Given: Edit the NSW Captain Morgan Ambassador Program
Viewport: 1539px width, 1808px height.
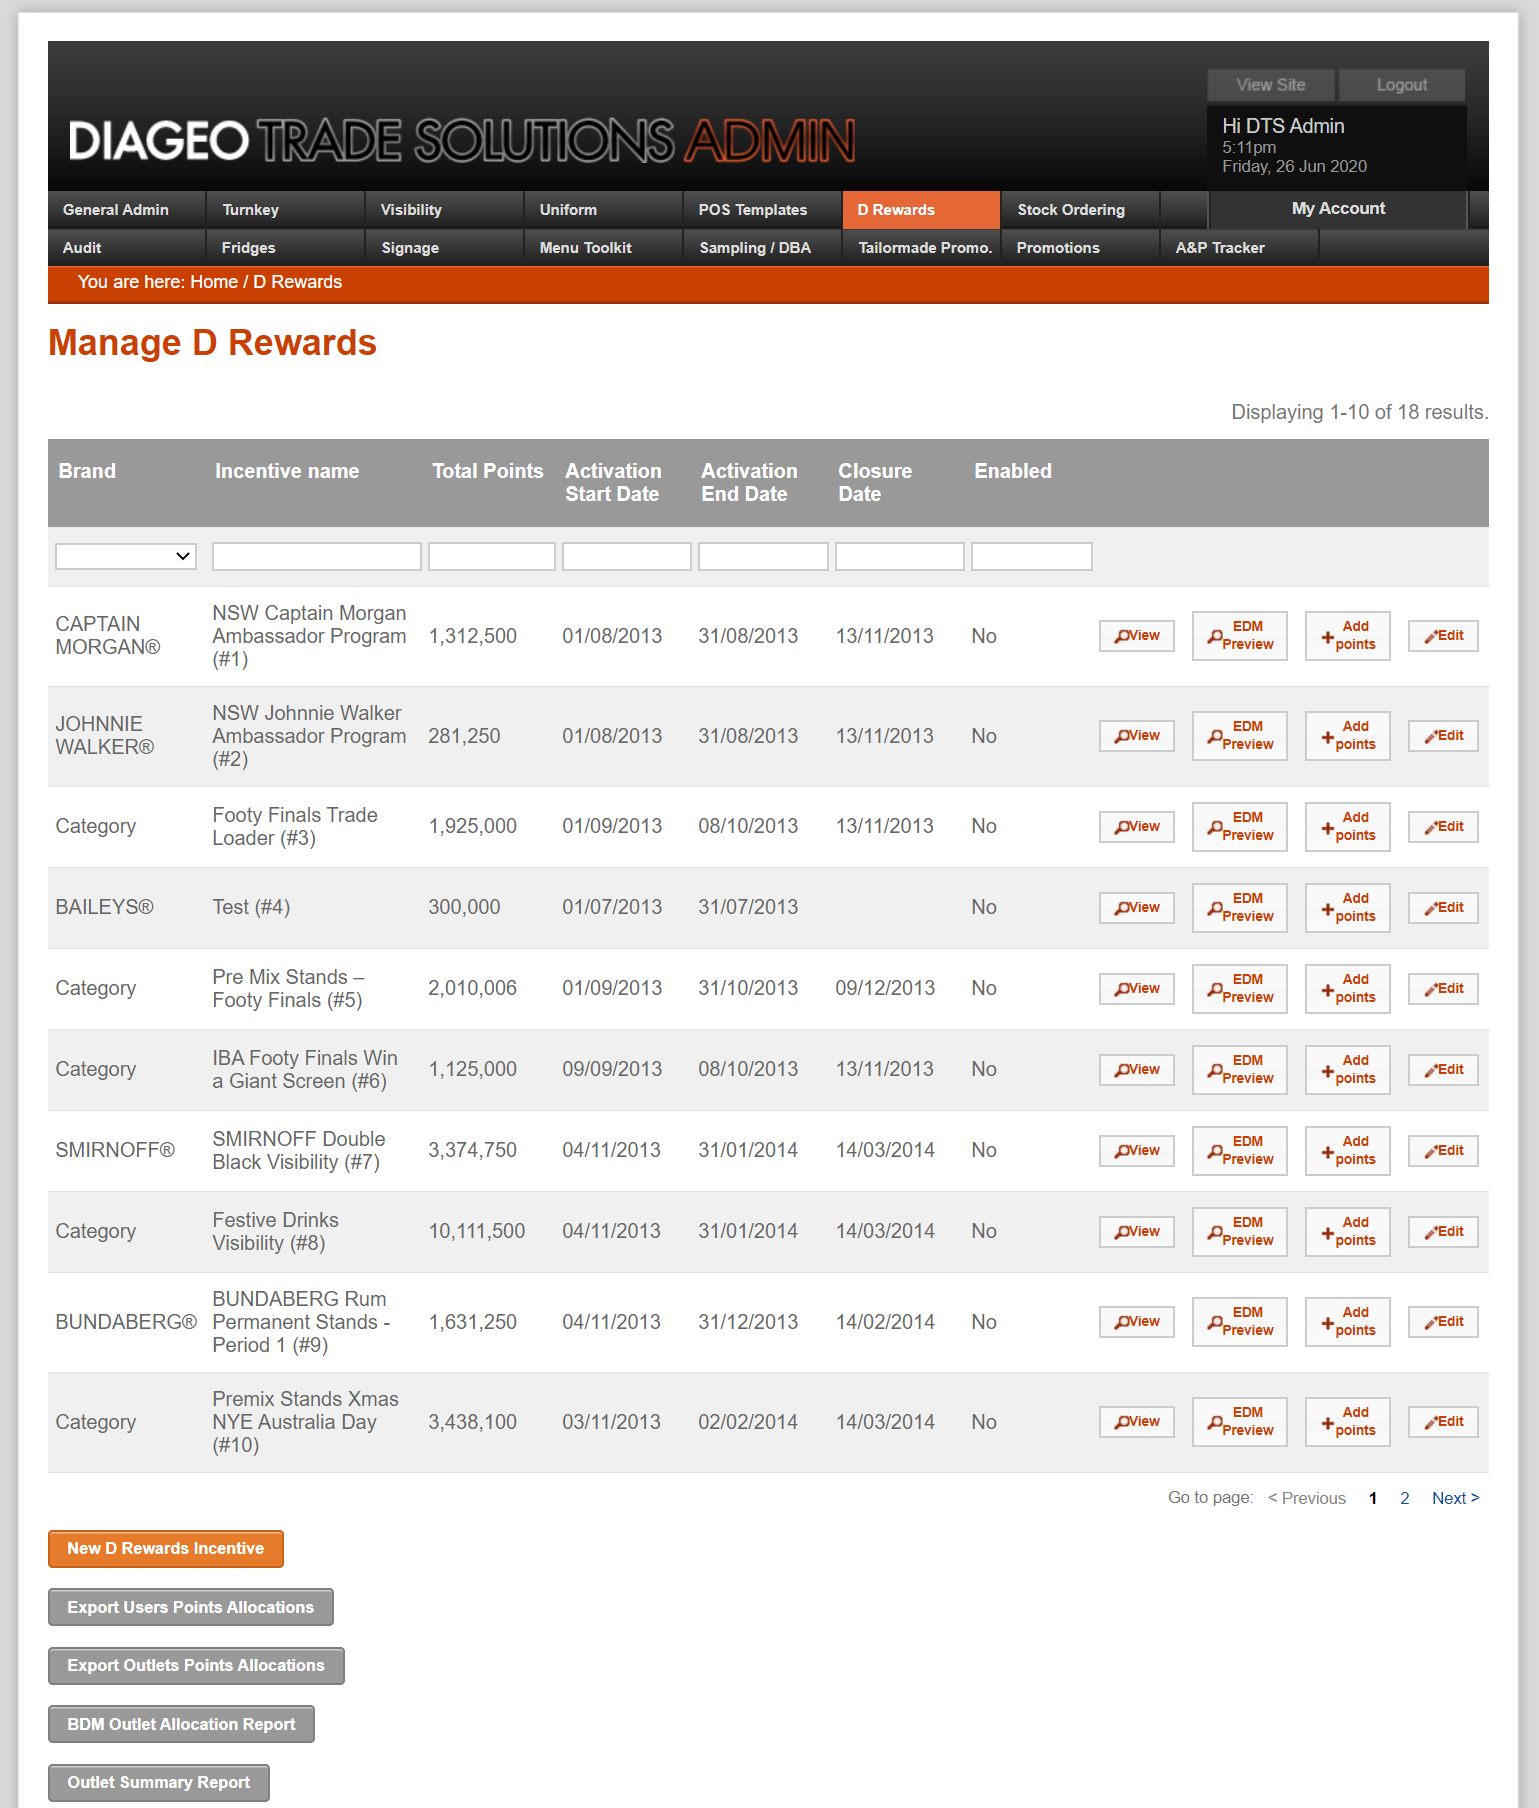Looking at the screenshot, I should point(1443,636).
